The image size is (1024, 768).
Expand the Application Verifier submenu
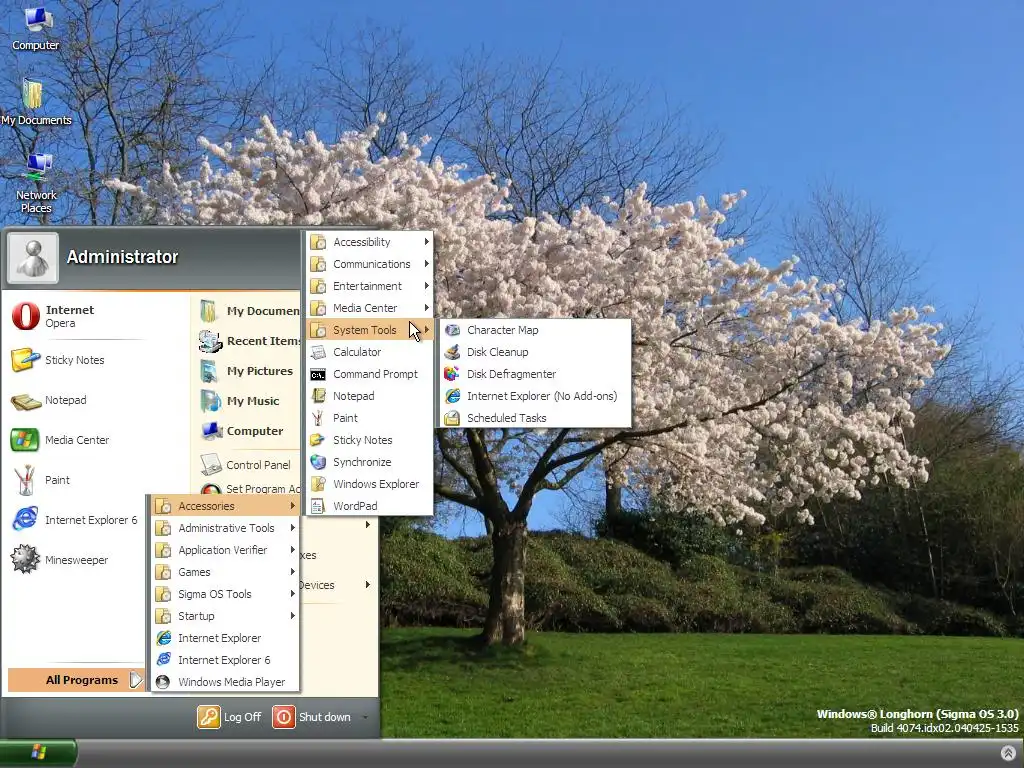tap(225, 550)
